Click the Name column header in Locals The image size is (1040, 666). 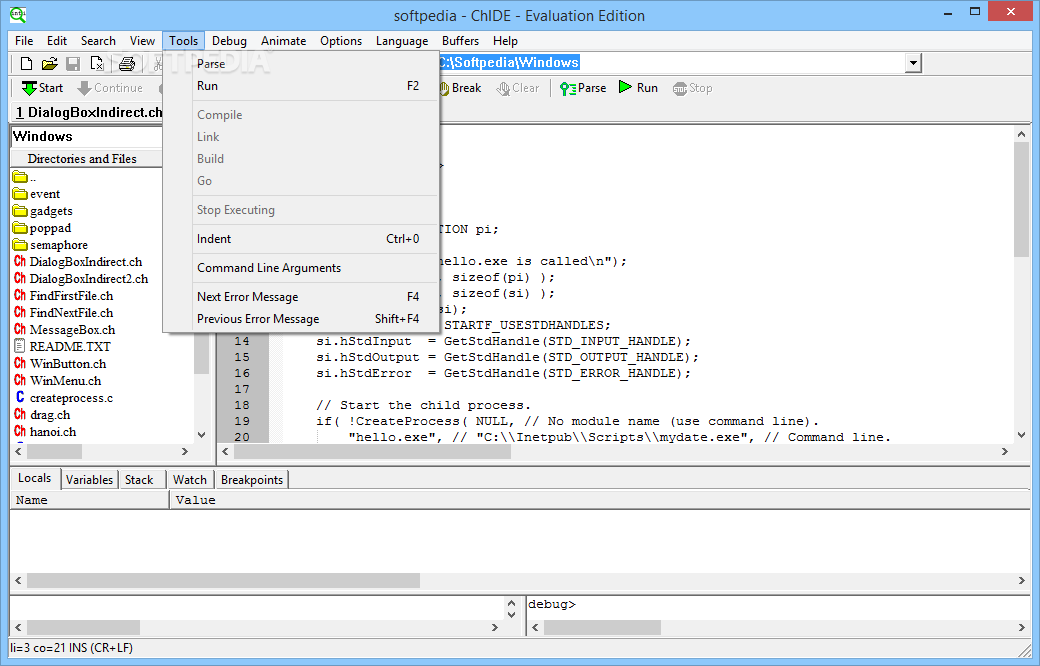(90, 500)
